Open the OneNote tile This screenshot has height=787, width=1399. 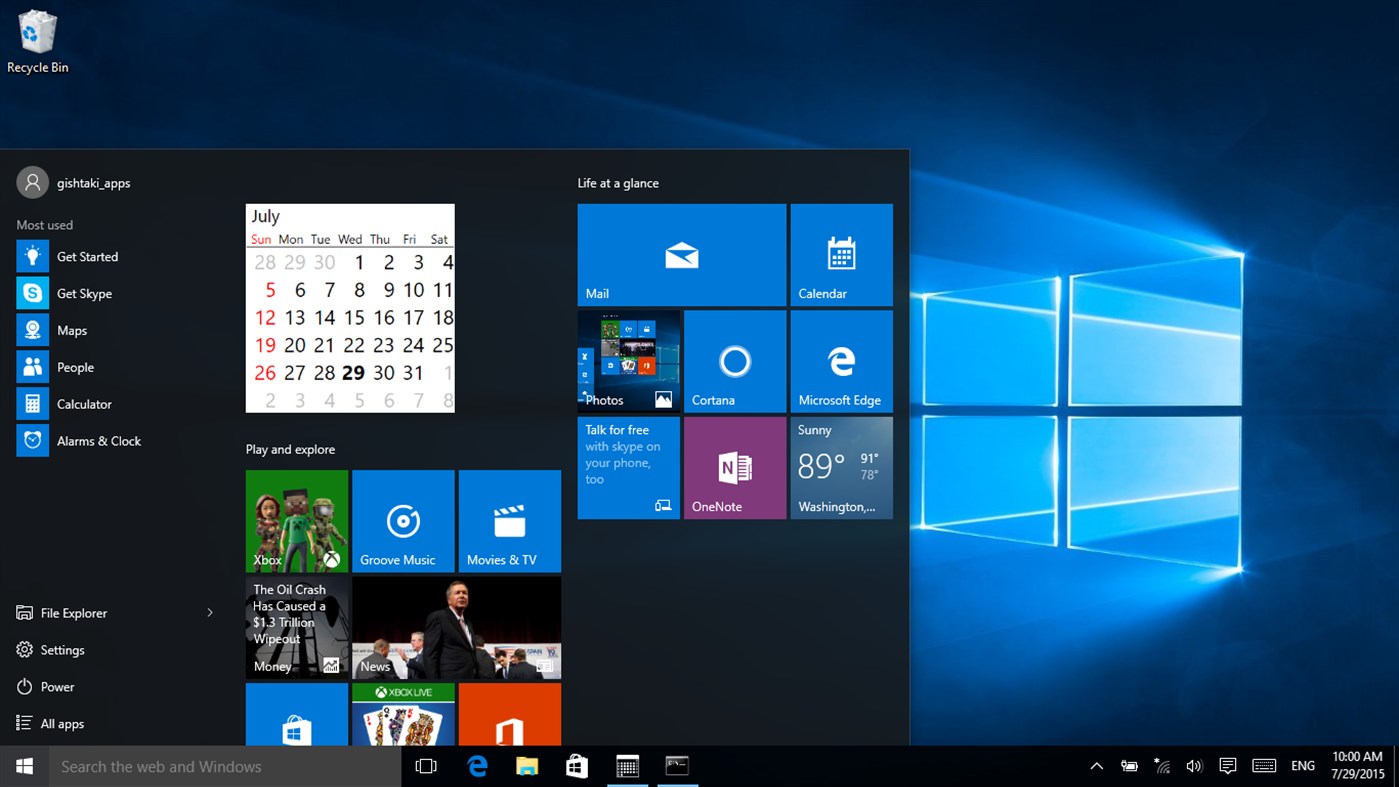(734, 467)
